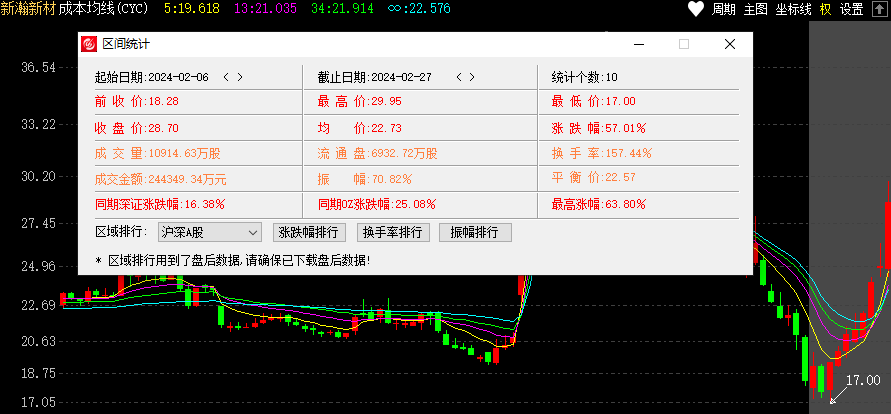
Task: Click the 成交金额:244349.34万元 value
Action: (x=161, y=180)
